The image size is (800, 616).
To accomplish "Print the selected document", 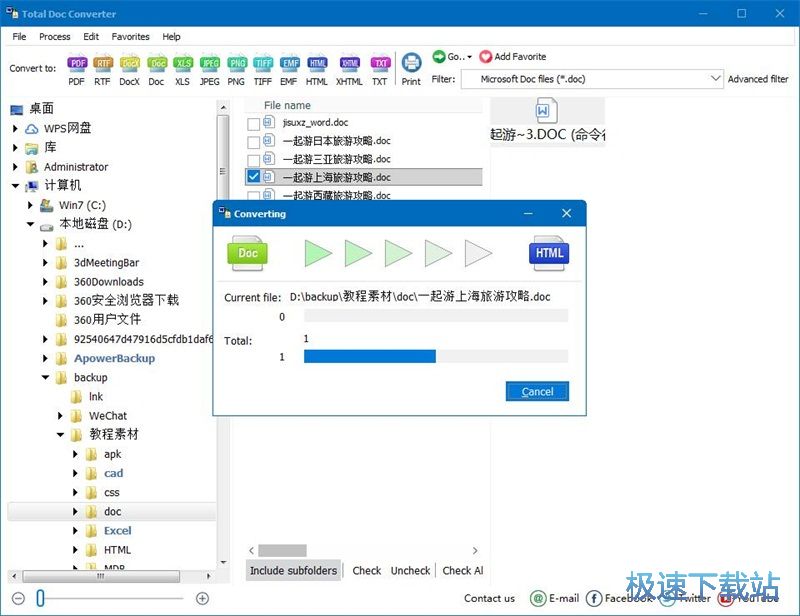I will [411, 69].
